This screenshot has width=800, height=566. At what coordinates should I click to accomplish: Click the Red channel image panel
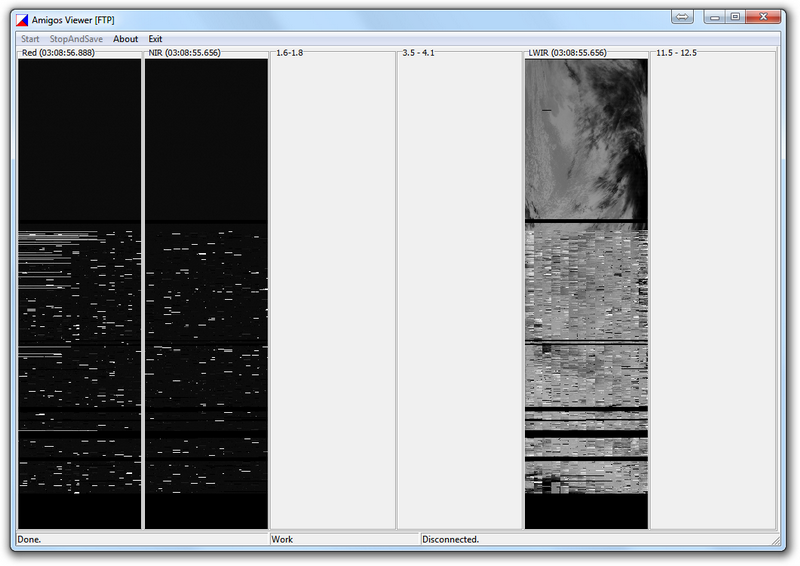[80, 293]
